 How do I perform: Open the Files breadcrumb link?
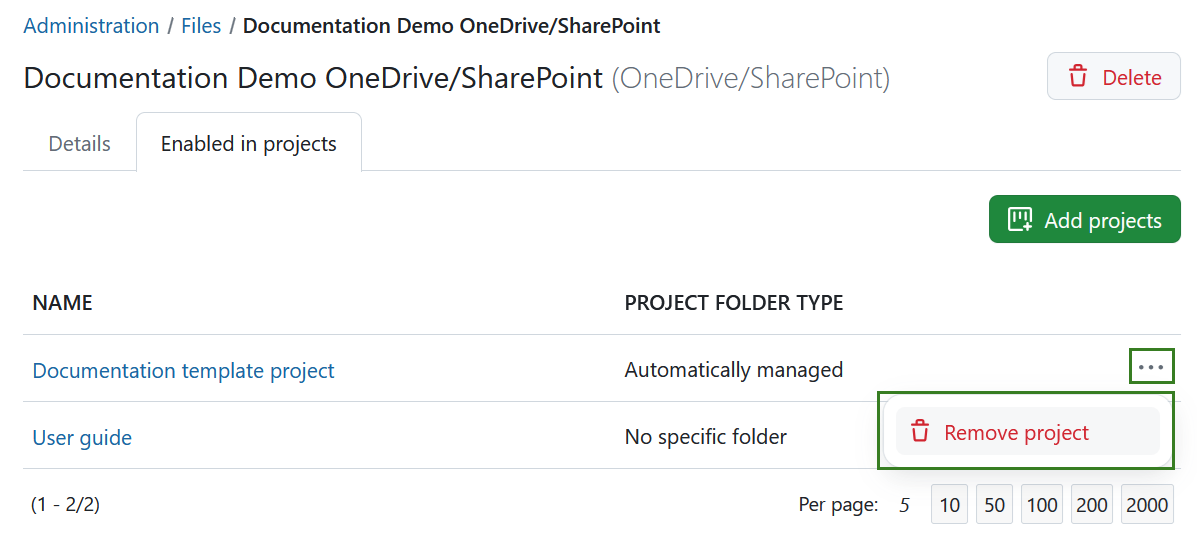[201, 26]
